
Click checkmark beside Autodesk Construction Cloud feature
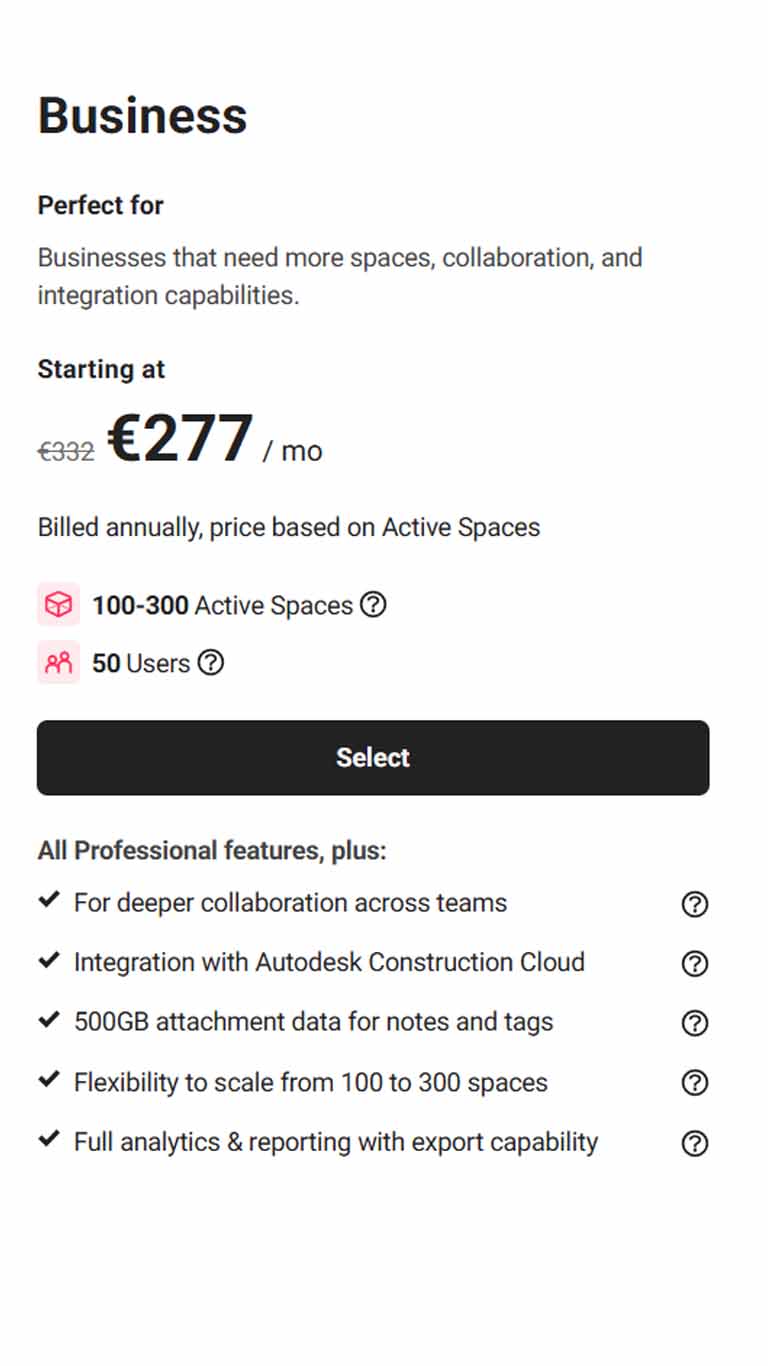[x=48, y=961]
